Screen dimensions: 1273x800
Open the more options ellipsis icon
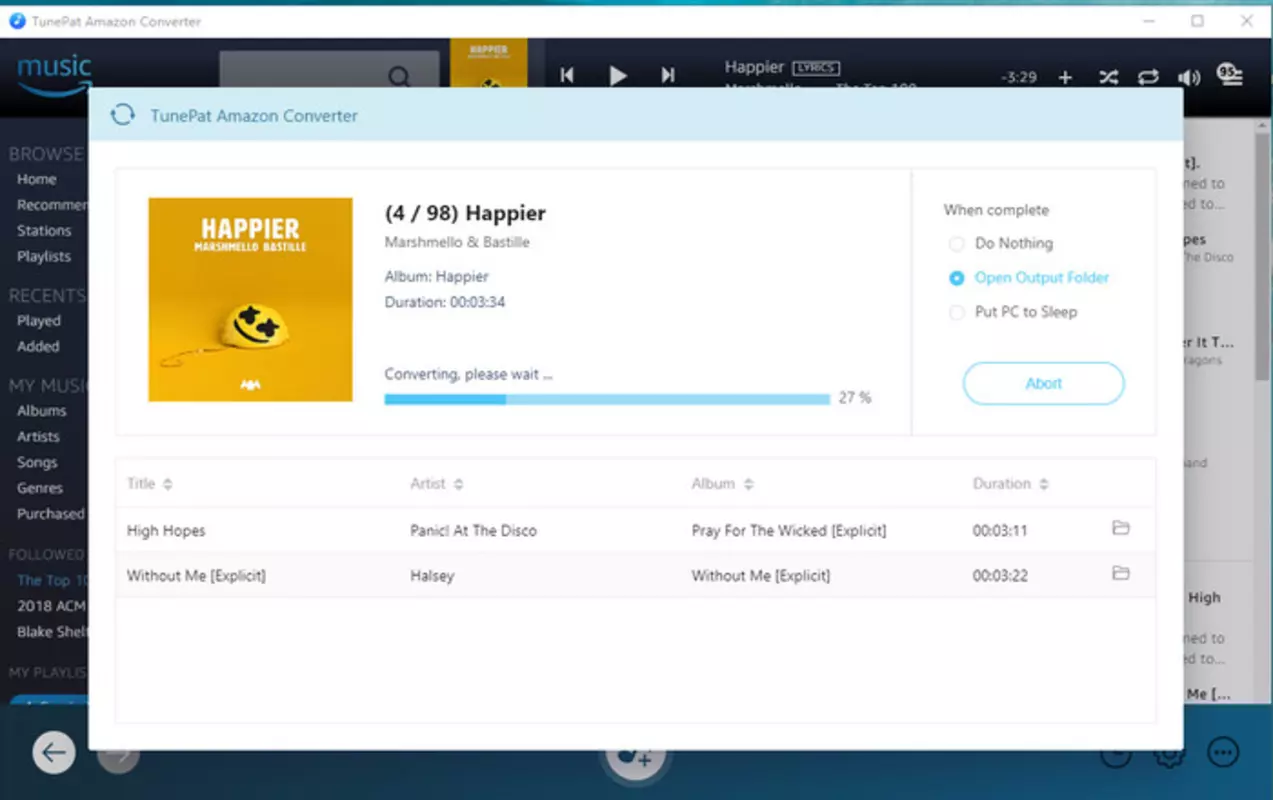point(1223,753)
